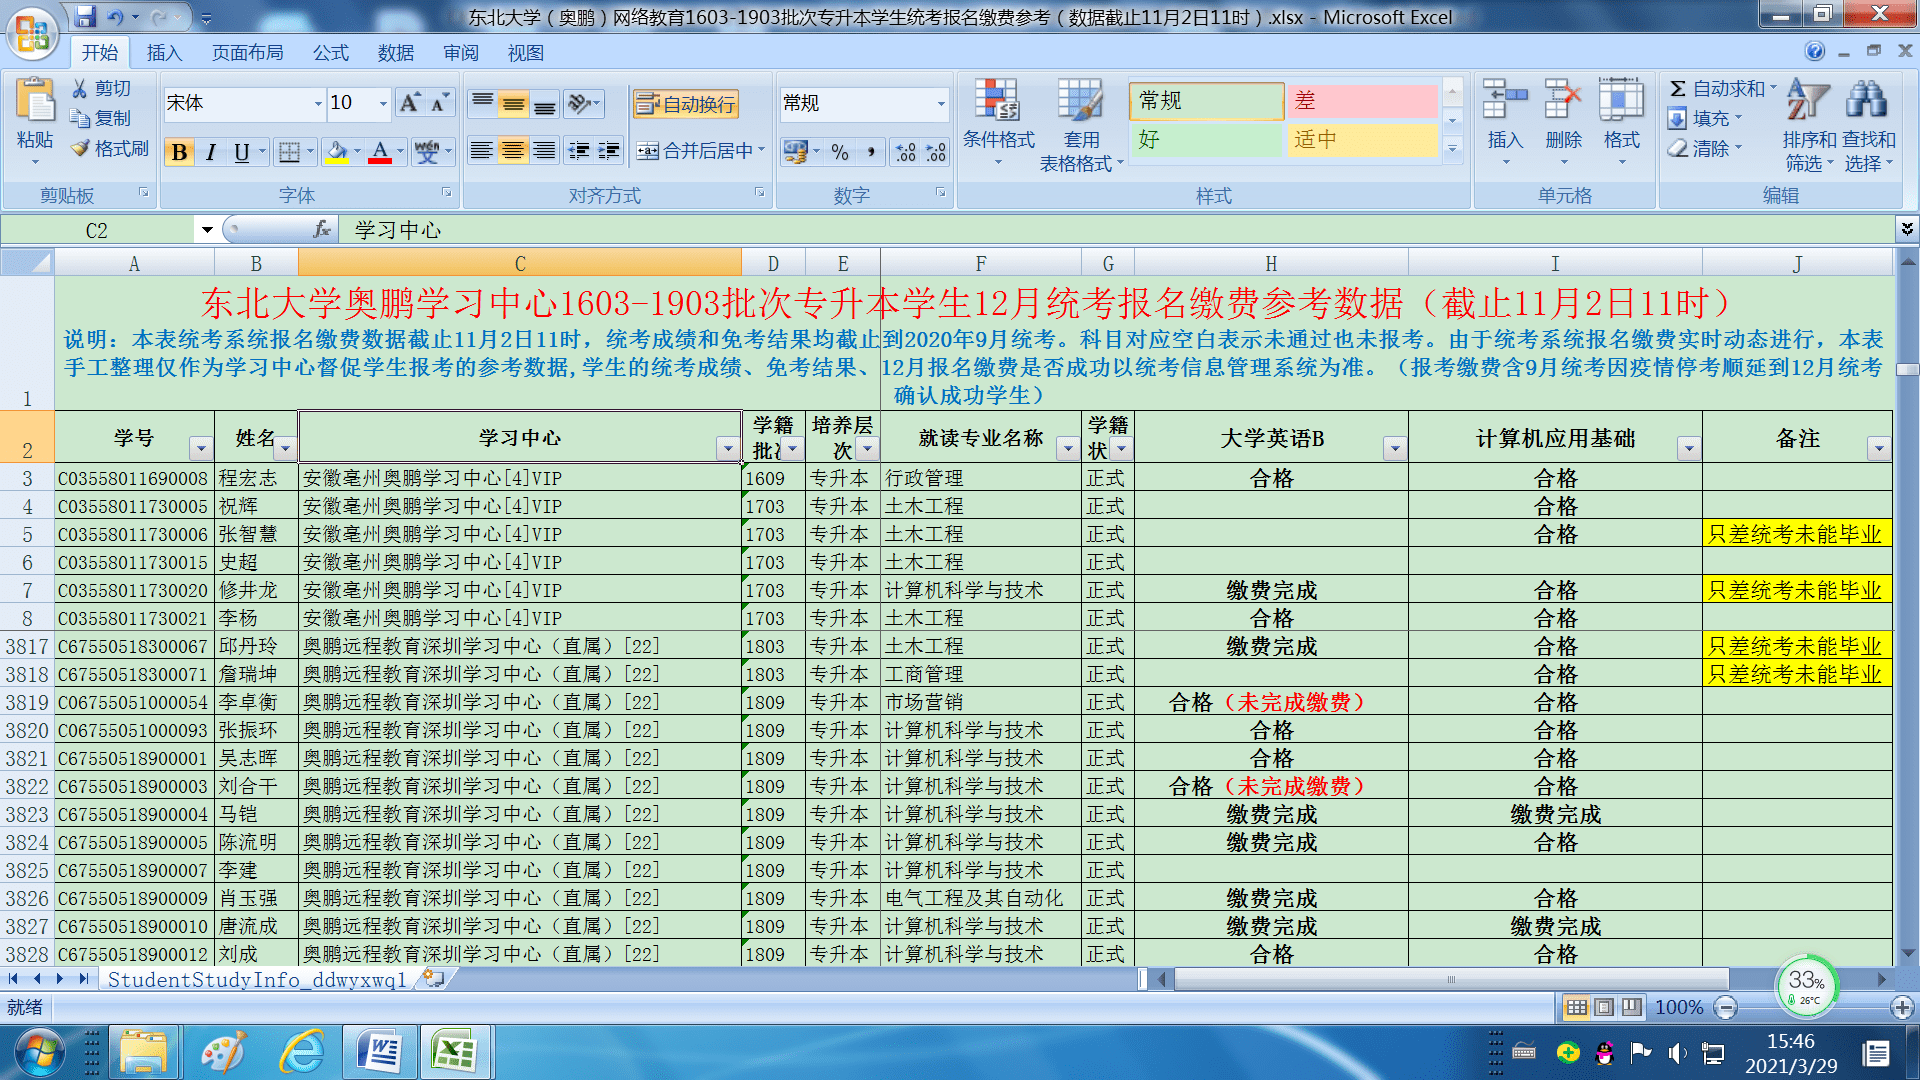
Task: Open the 页面布局 ribbon tab
Action: click(247, 53)
